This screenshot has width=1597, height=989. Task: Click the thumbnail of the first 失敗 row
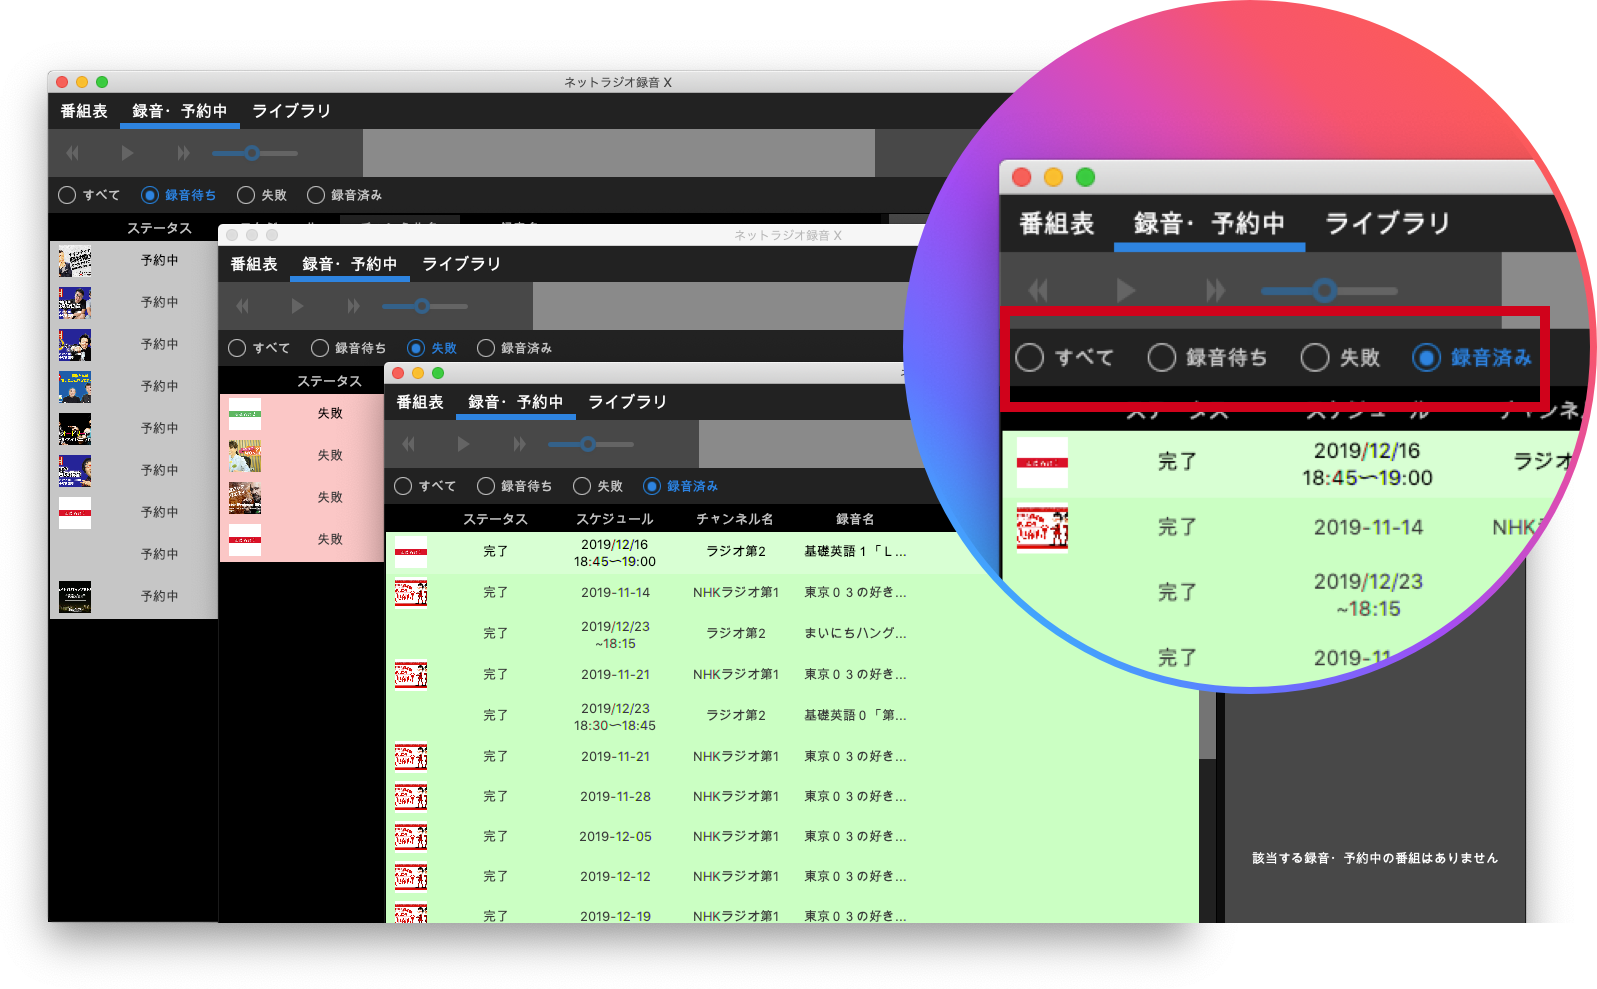[245, 414]
